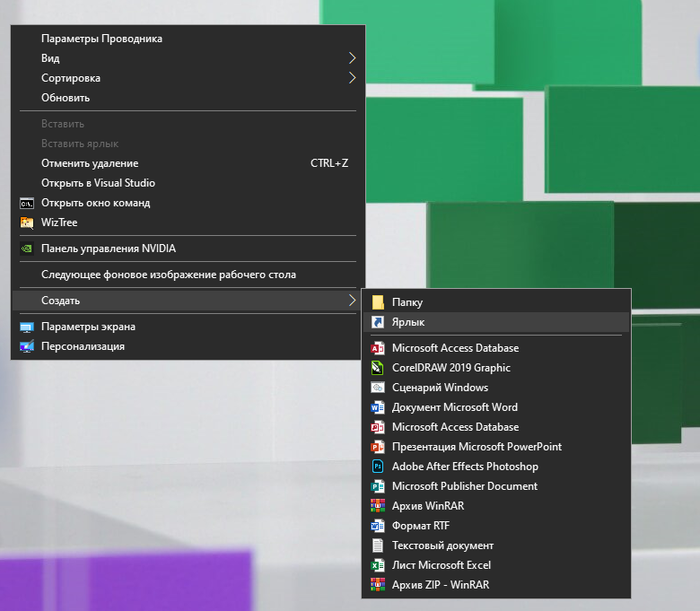Expand the Вид submenu arrow
700x611 pixels.
point(352,58)
